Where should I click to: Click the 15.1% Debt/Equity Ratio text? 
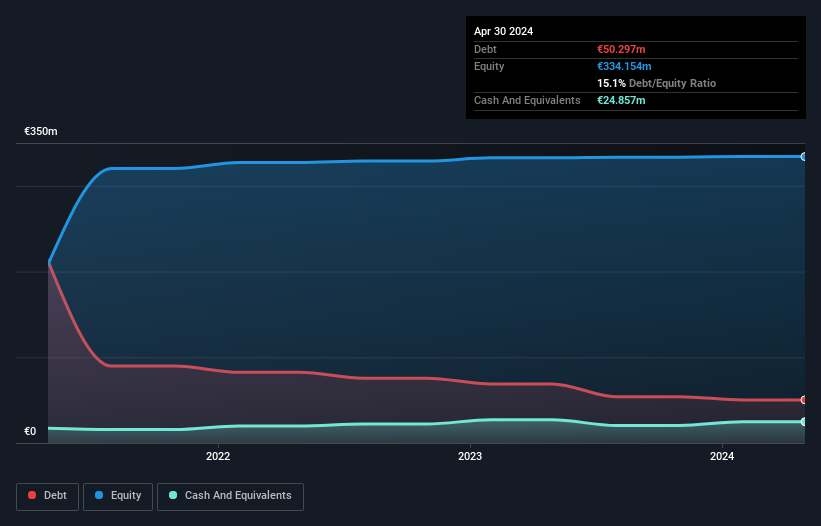click(x=657, y=83)
